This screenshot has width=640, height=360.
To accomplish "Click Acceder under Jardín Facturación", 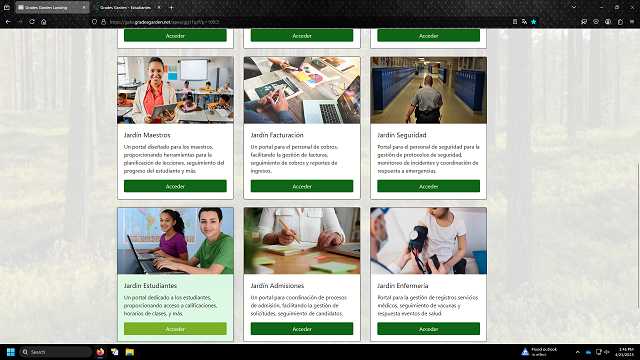I will [302, 186].
